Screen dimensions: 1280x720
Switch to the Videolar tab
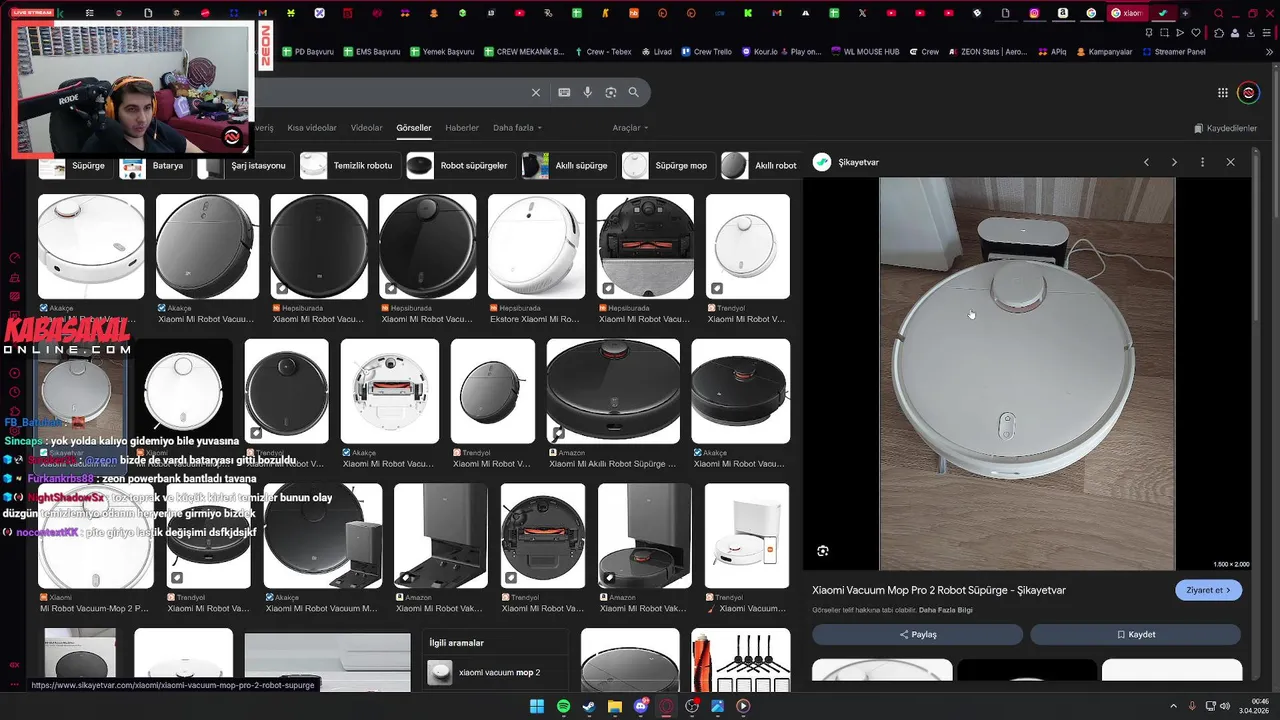pyautogui.click(x=366, y=128)
